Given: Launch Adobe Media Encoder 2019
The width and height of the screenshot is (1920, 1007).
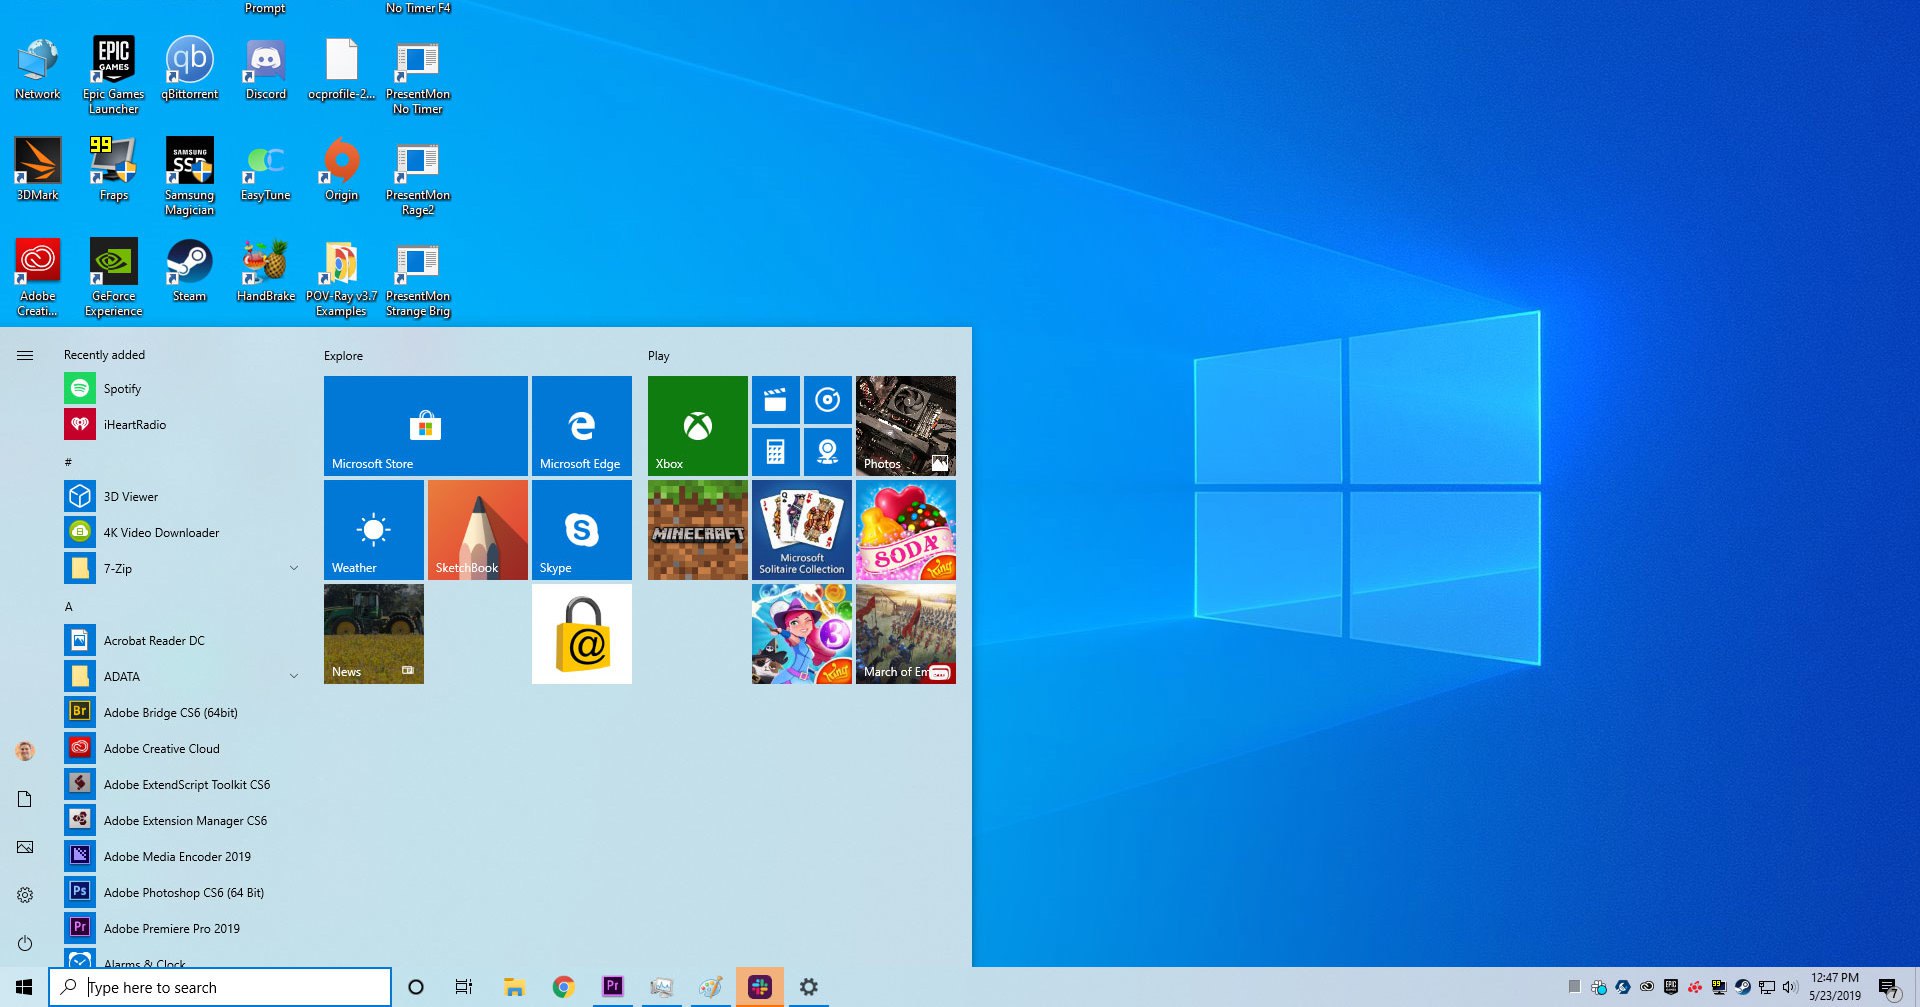Looking at the screenshot, I should pos(182,856).
